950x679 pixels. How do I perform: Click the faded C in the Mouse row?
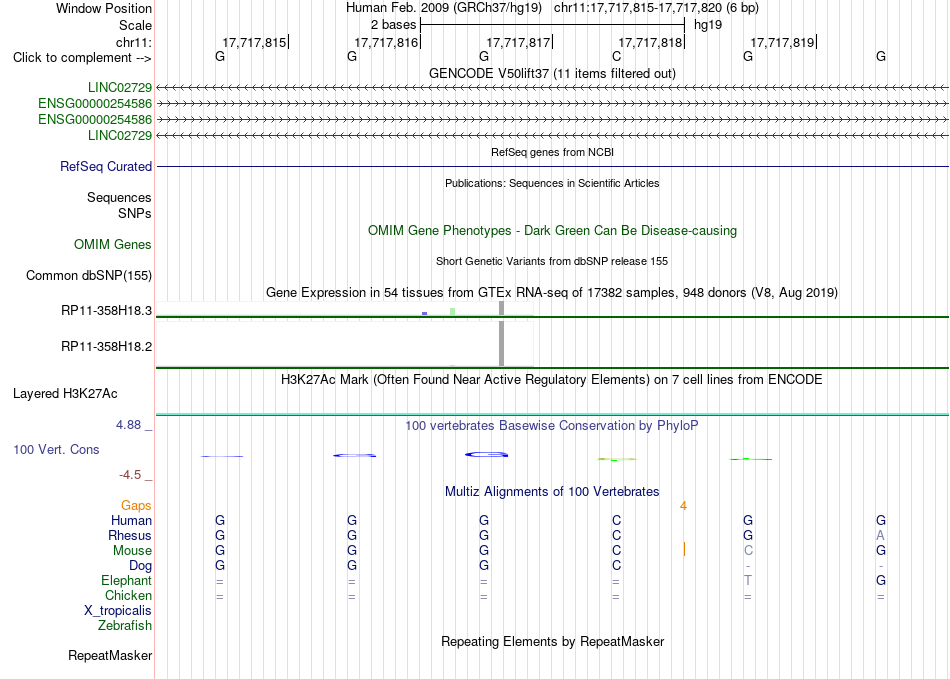(x=748, y=551)
